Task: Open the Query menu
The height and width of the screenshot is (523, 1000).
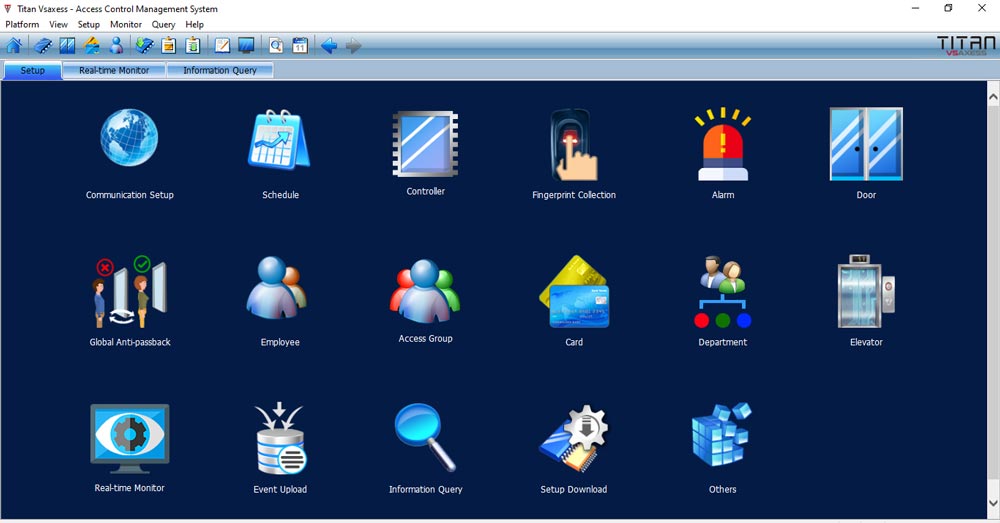Action: [x=163, y=24]
